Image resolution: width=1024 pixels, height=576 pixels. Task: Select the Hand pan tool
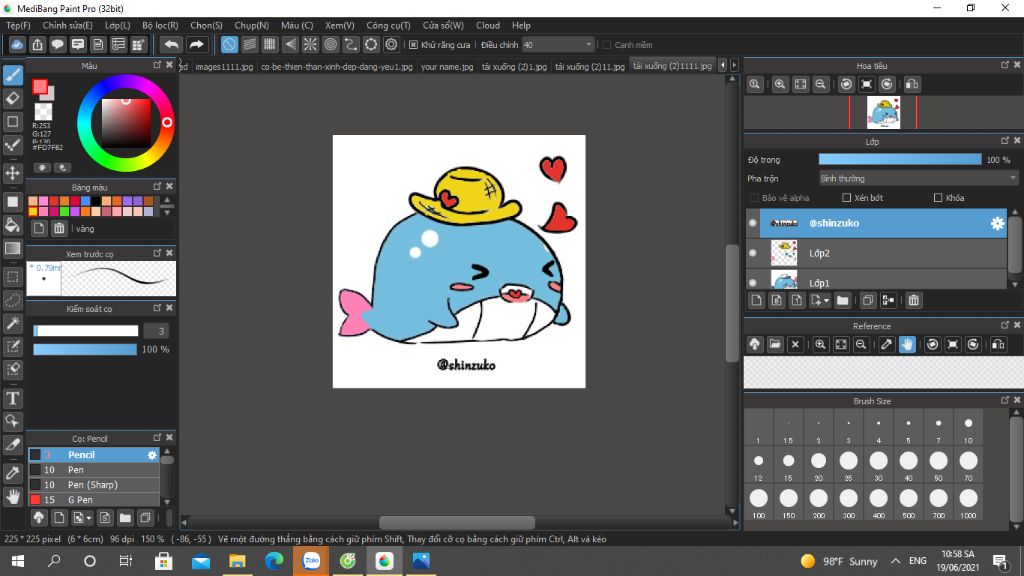[12, 497]
